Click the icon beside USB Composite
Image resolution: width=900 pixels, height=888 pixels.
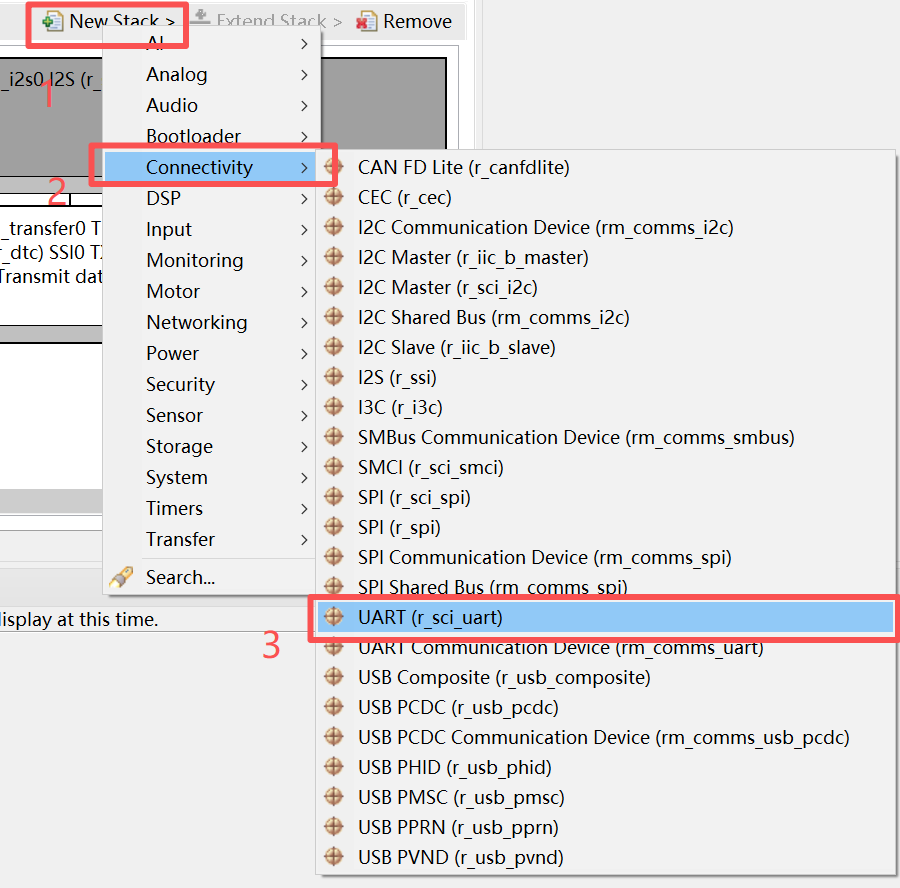[333, 677]
